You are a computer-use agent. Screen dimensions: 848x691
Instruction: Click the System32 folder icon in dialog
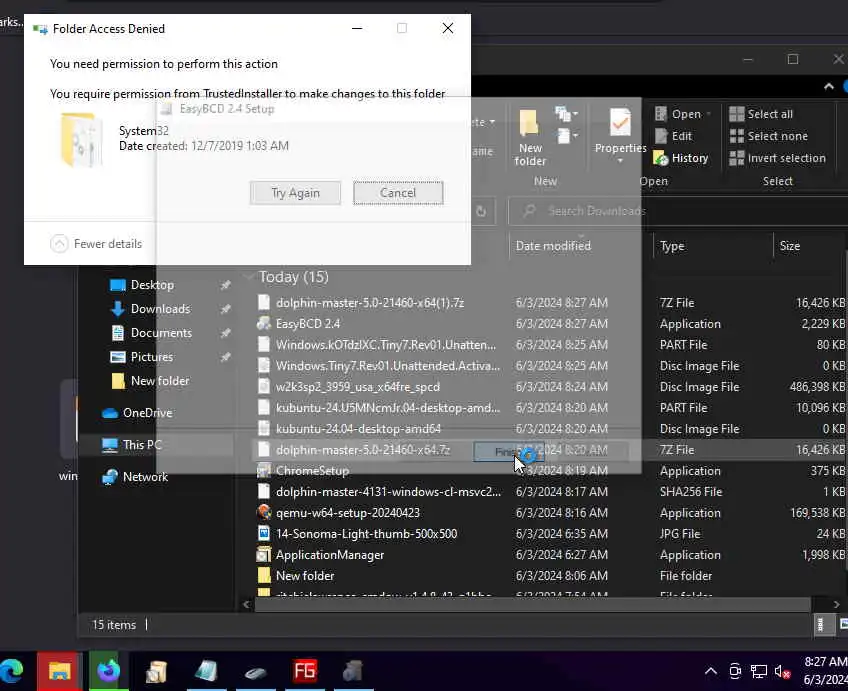tap(81, 138)
